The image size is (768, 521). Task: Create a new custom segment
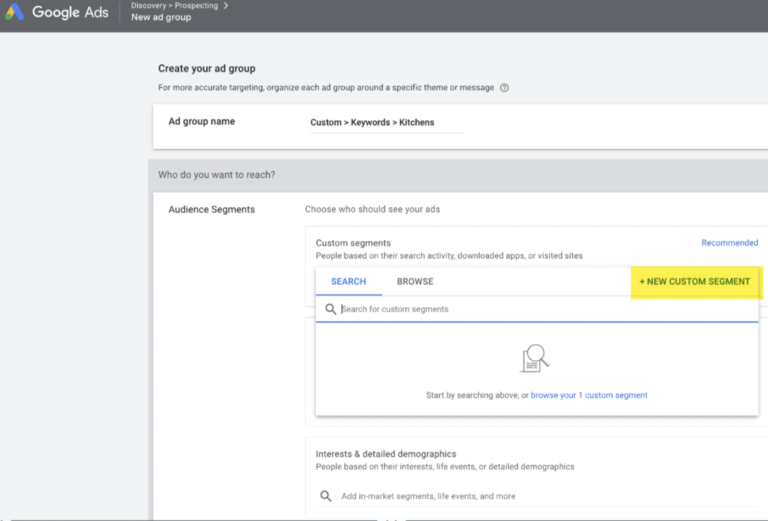point(694,282)
